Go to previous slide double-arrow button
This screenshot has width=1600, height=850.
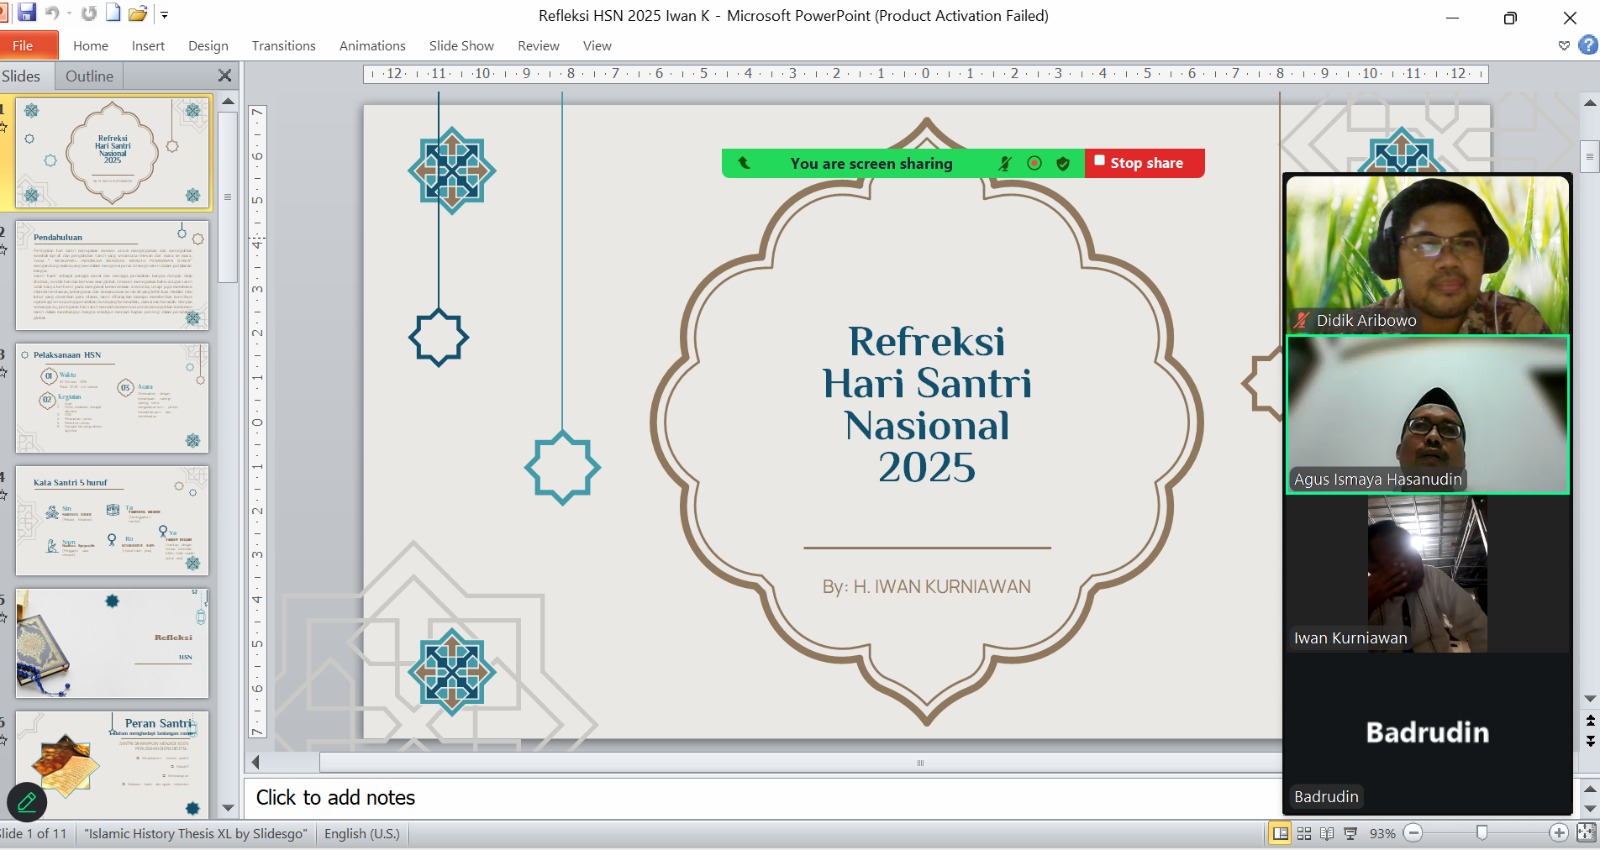coord(1590,721)
